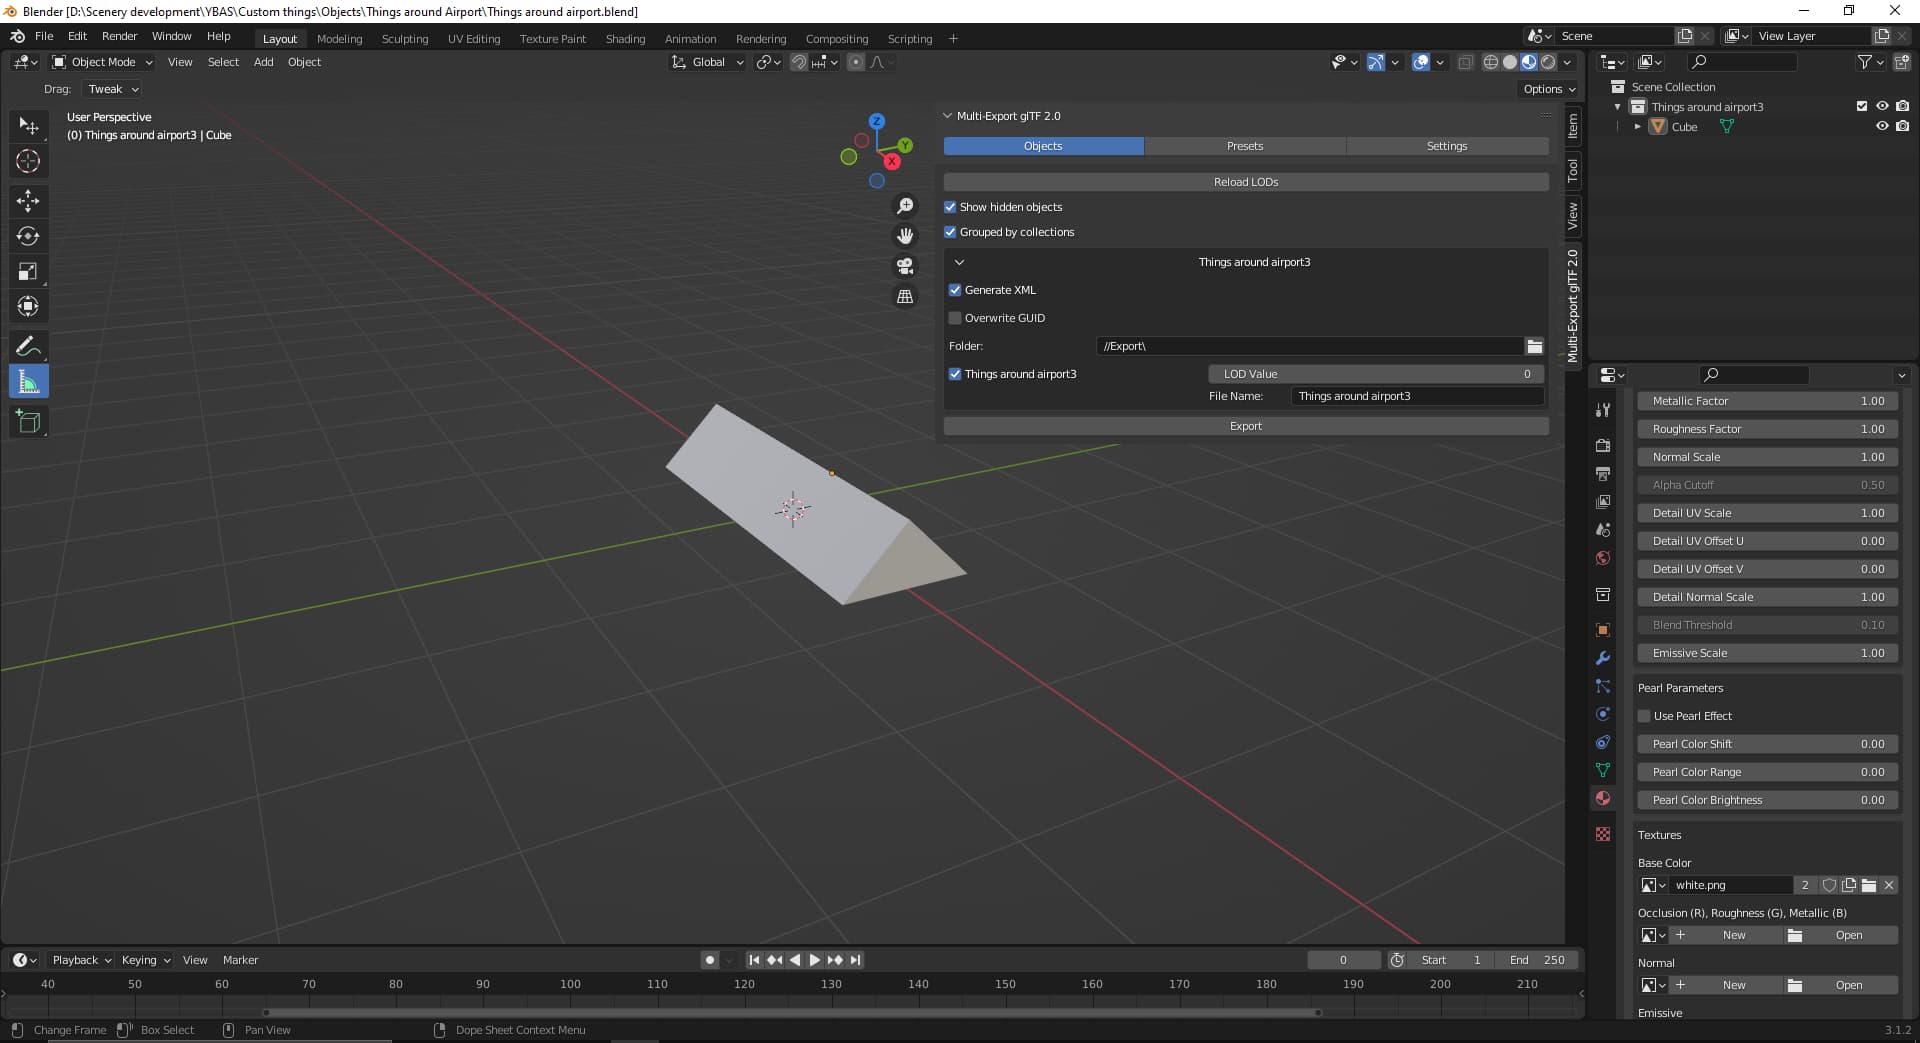Open the Drag Tweak dropdown

point(111,89)
